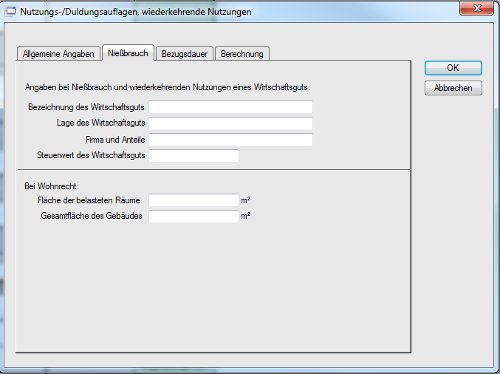
Task: Click the 'Lage des Wirtschaftsguts' label
Action: tap(101, 123)
